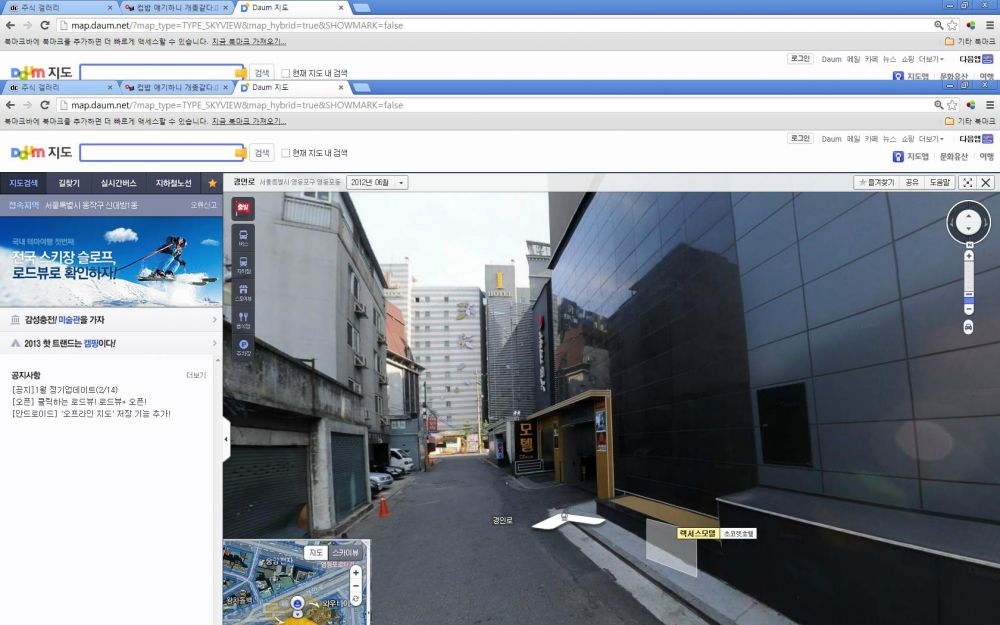Open the 지하철노선 subway lines tab
This screenshot has width=1000, height=625.
pos(173,183)
